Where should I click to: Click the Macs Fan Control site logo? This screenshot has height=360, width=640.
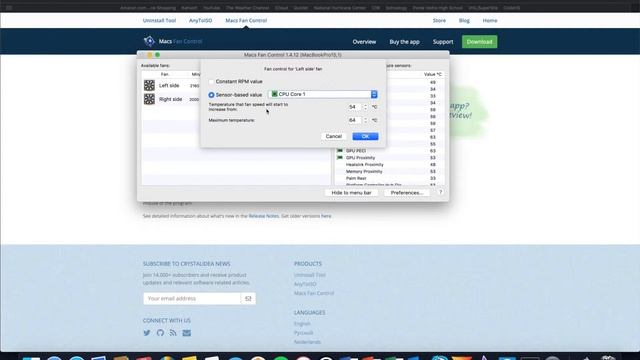point(173,41)
